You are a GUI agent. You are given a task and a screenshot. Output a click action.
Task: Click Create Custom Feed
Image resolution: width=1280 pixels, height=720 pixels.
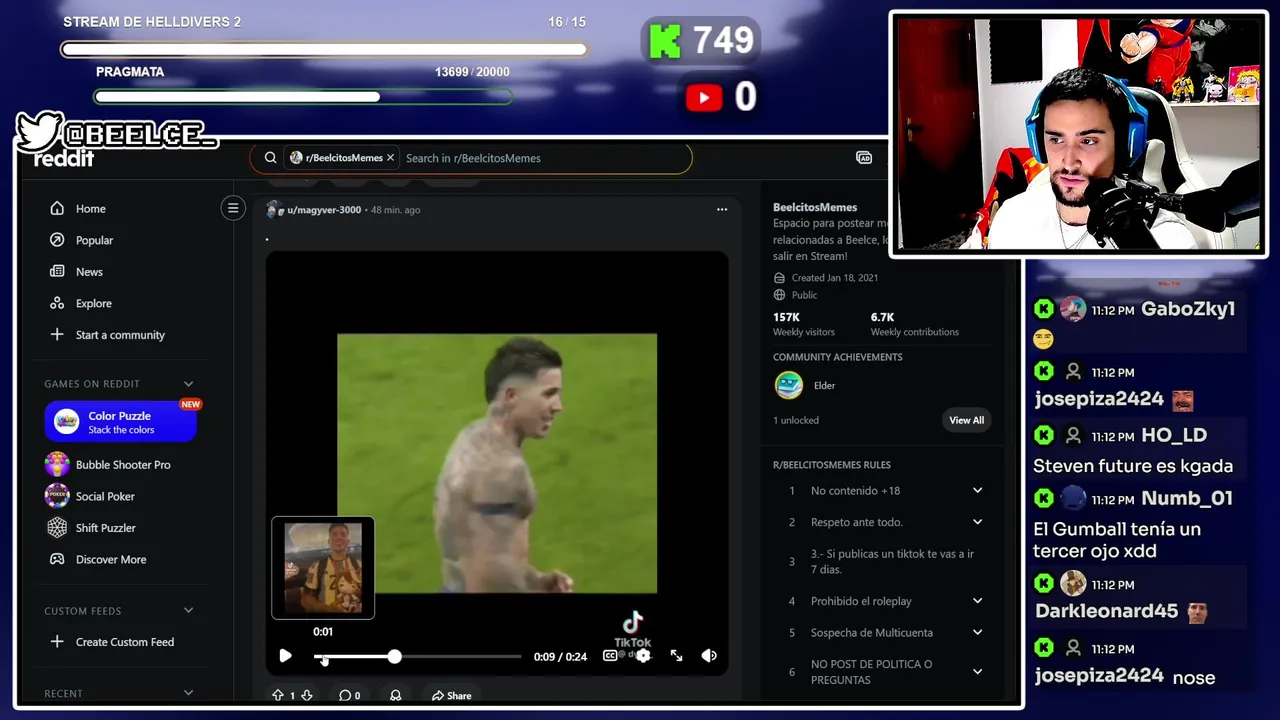[x=127, y=642]
